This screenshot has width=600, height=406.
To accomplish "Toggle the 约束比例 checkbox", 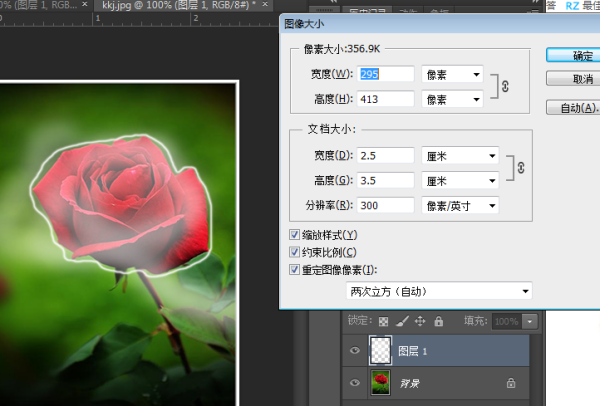I will [x=294, y=252].
